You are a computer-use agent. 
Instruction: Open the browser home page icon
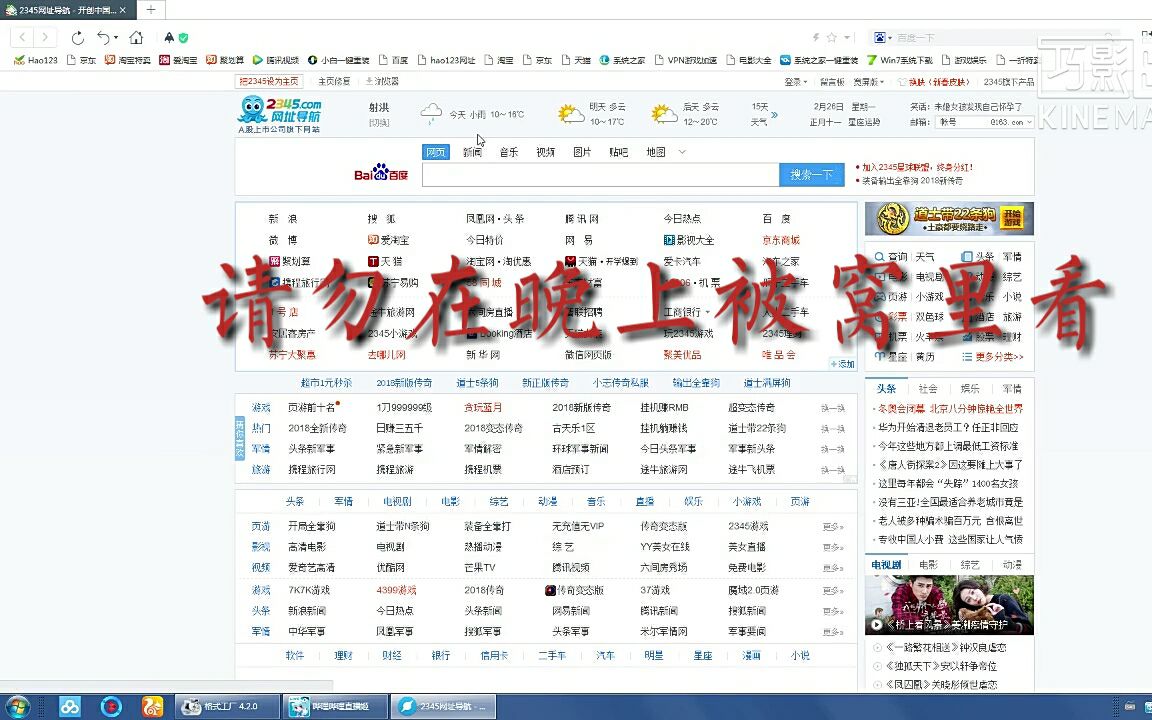(136, 37)
